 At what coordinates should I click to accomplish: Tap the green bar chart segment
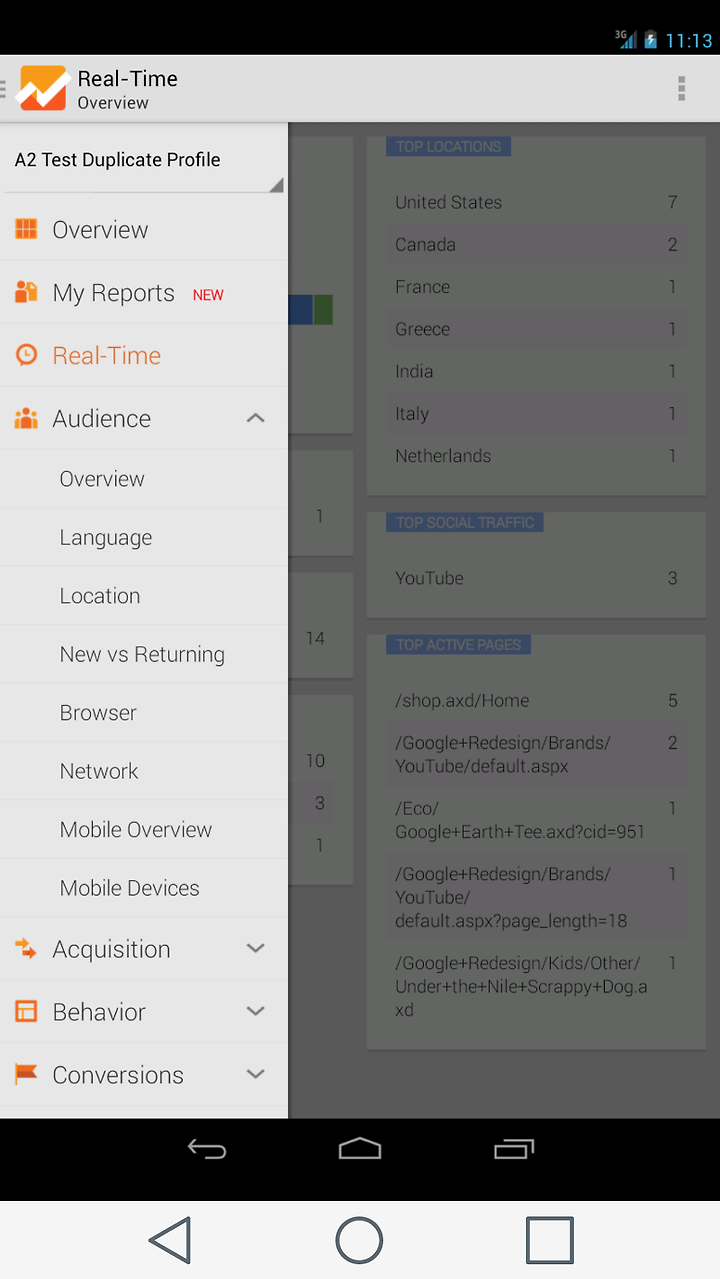(x=323, y=309)
